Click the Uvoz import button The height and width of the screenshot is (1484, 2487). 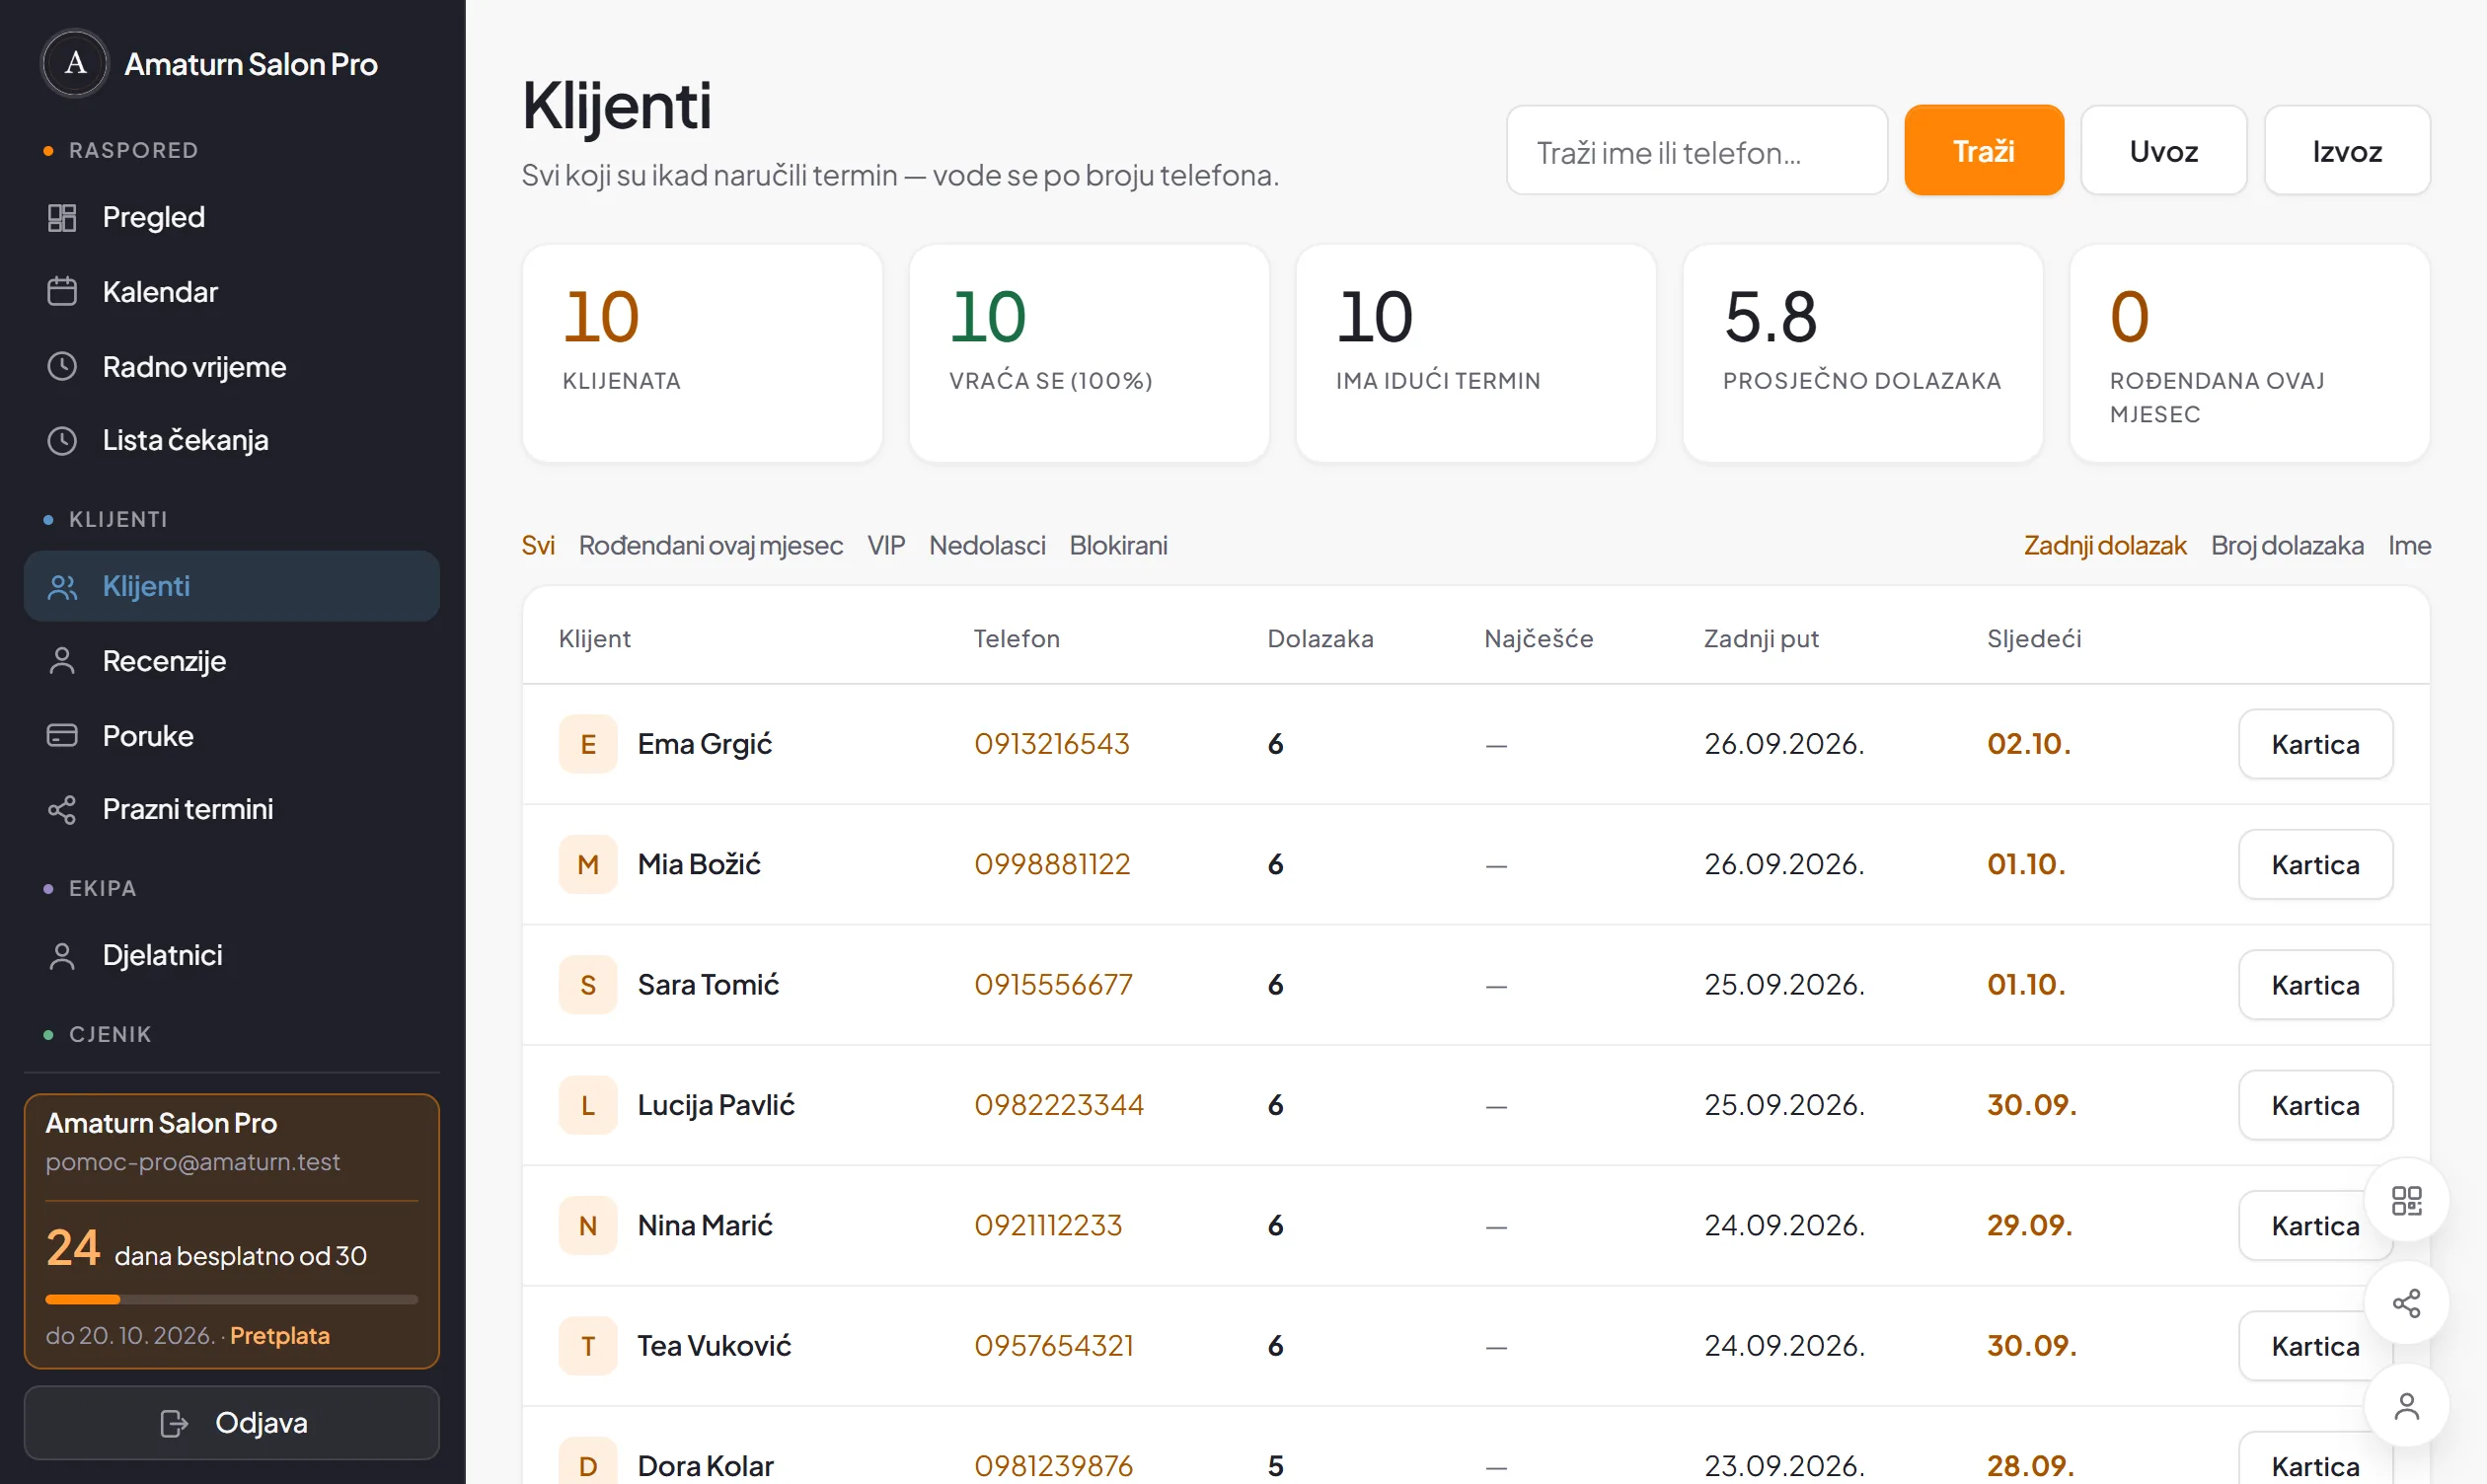[x=2164, y=151]
